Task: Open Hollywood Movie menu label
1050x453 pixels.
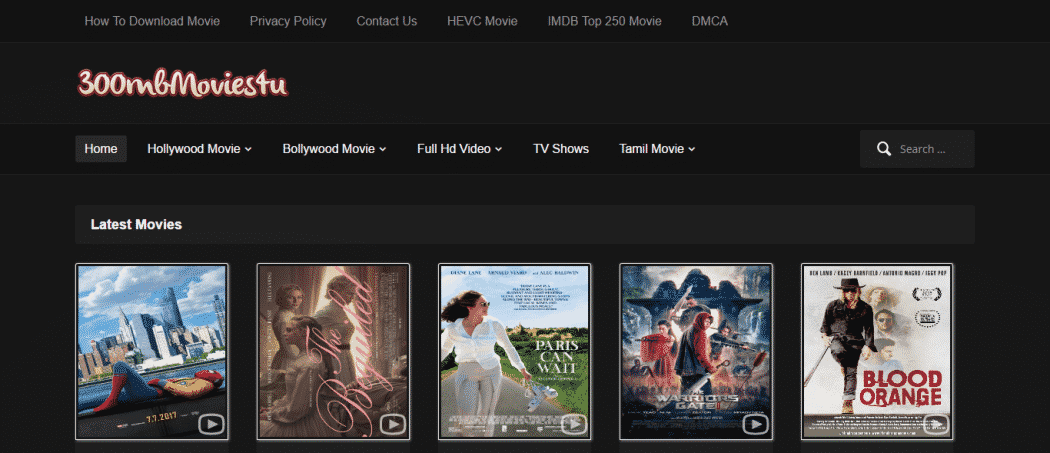Action: click(194, 149)
